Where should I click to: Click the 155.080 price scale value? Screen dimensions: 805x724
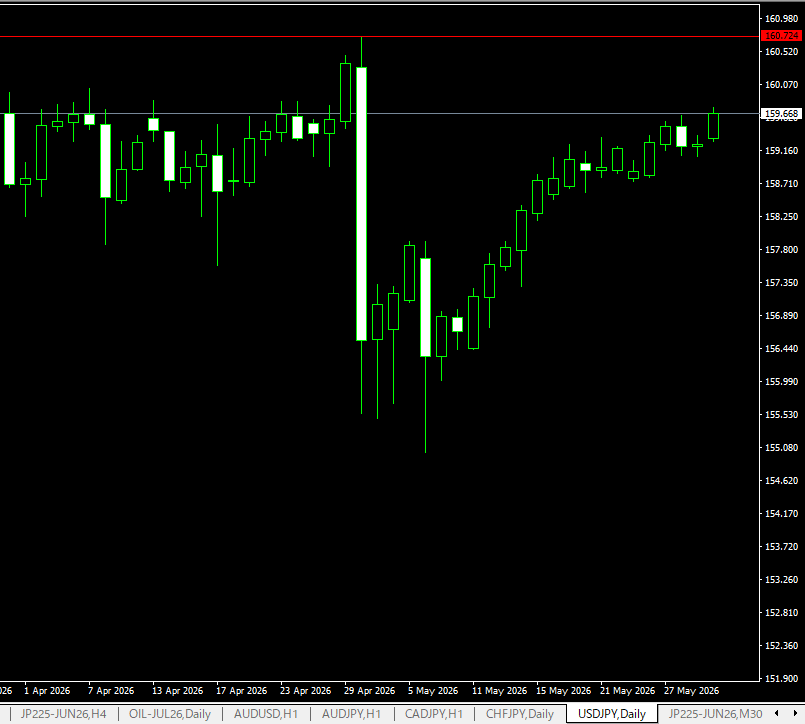(781, 448)
